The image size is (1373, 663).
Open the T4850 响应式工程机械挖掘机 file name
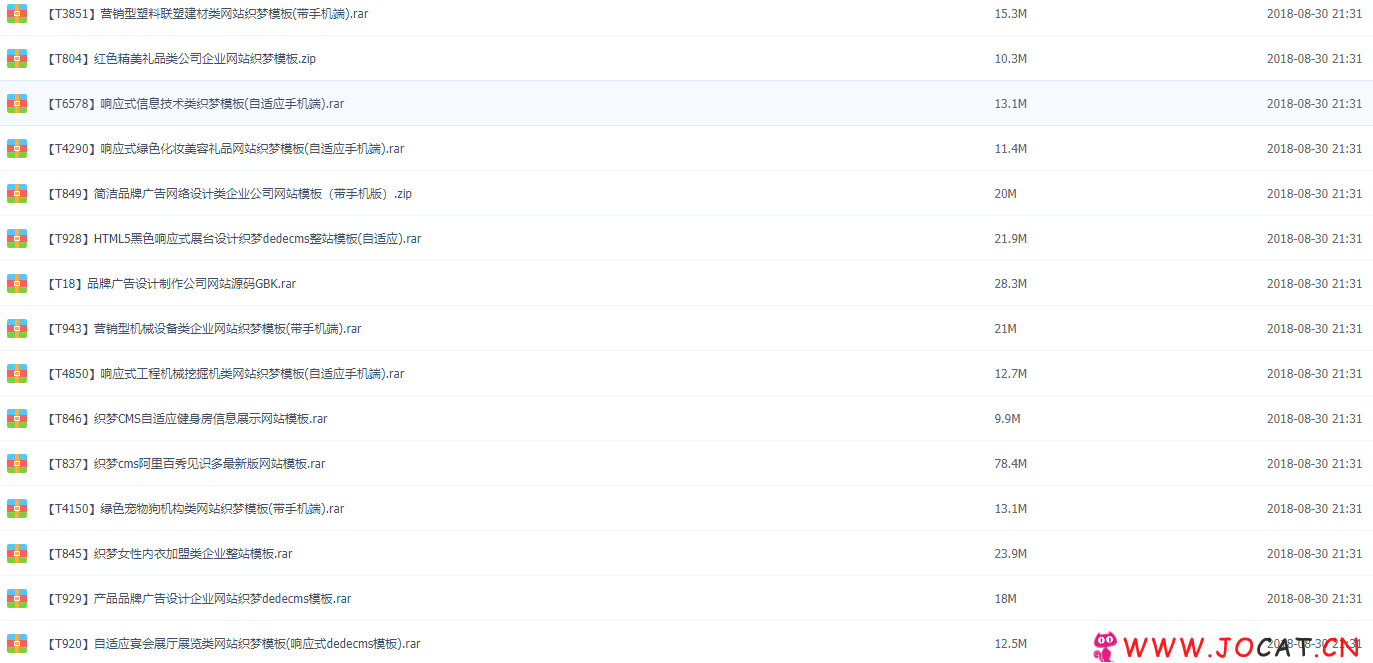pos(225,374)
